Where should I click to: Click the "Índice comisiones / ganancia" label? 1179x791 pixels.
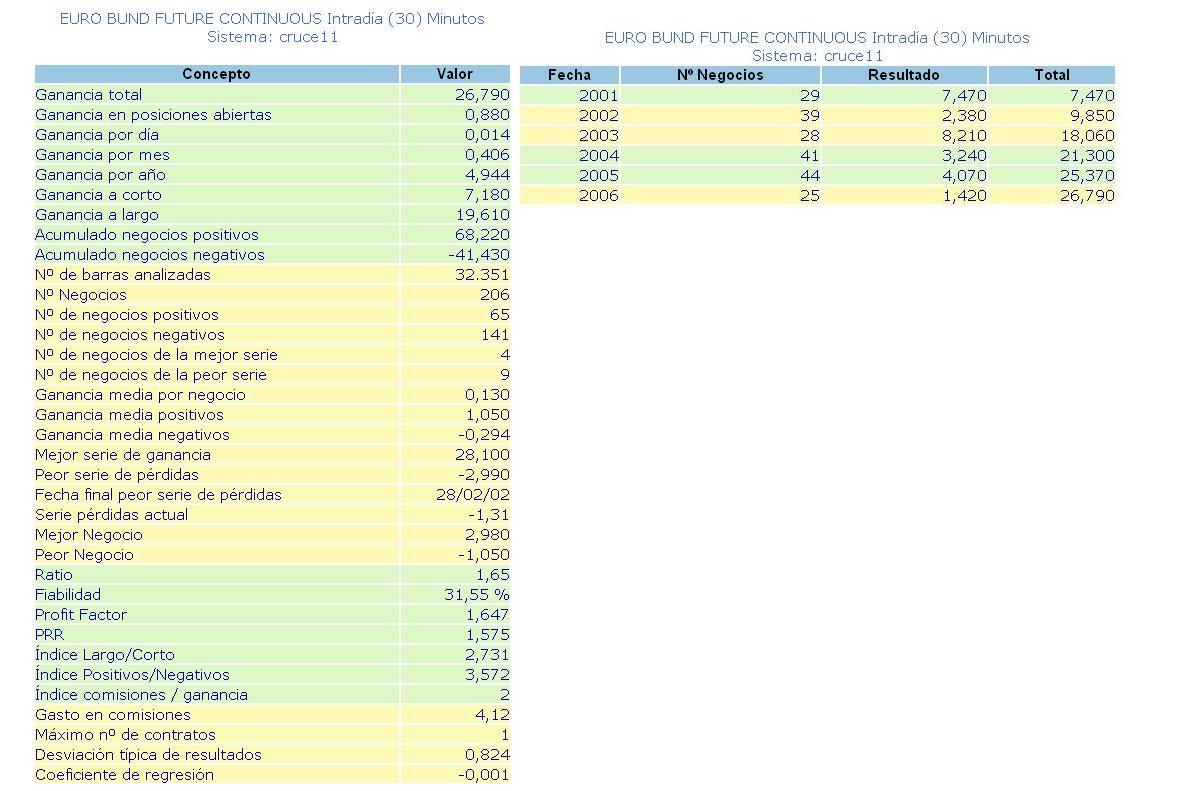pos(141,694)
